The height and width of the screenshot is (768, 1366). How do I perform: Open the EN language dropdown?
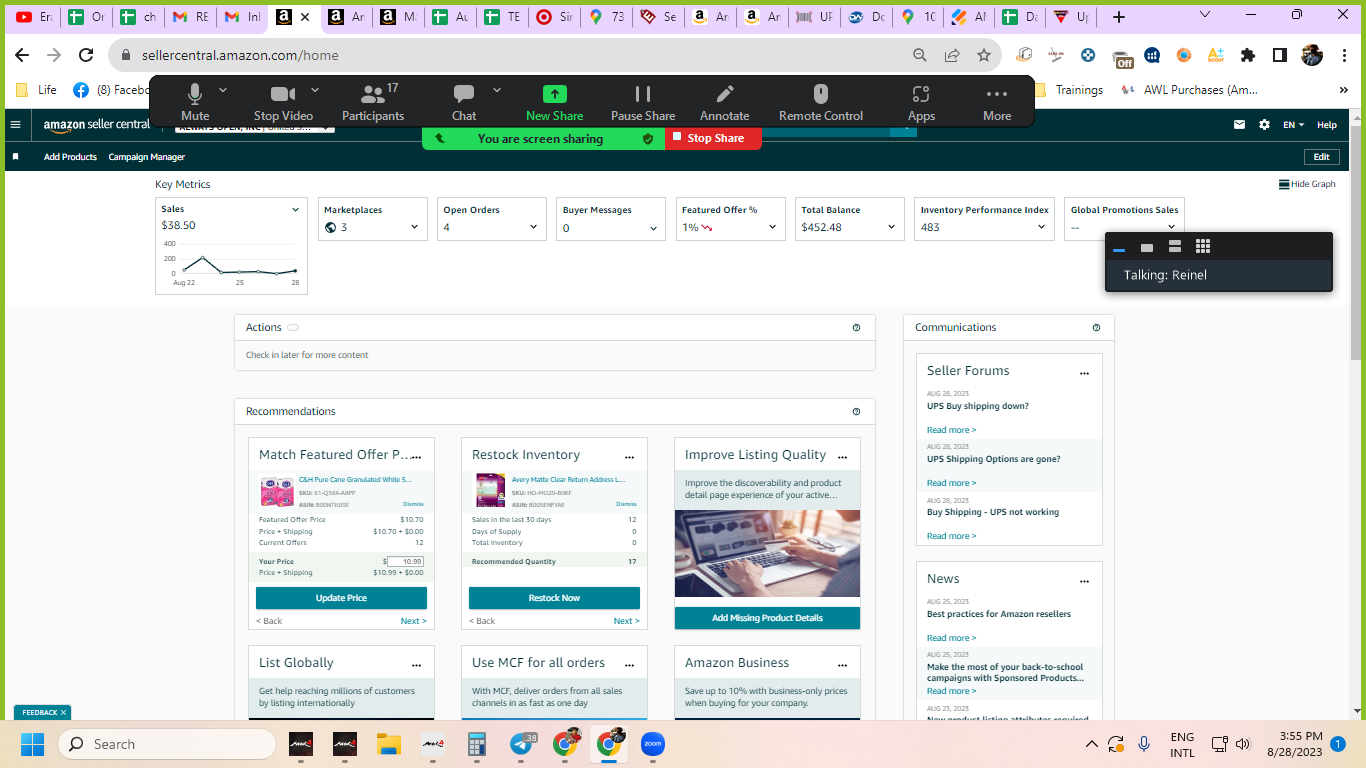click(x=1294, y=125)
